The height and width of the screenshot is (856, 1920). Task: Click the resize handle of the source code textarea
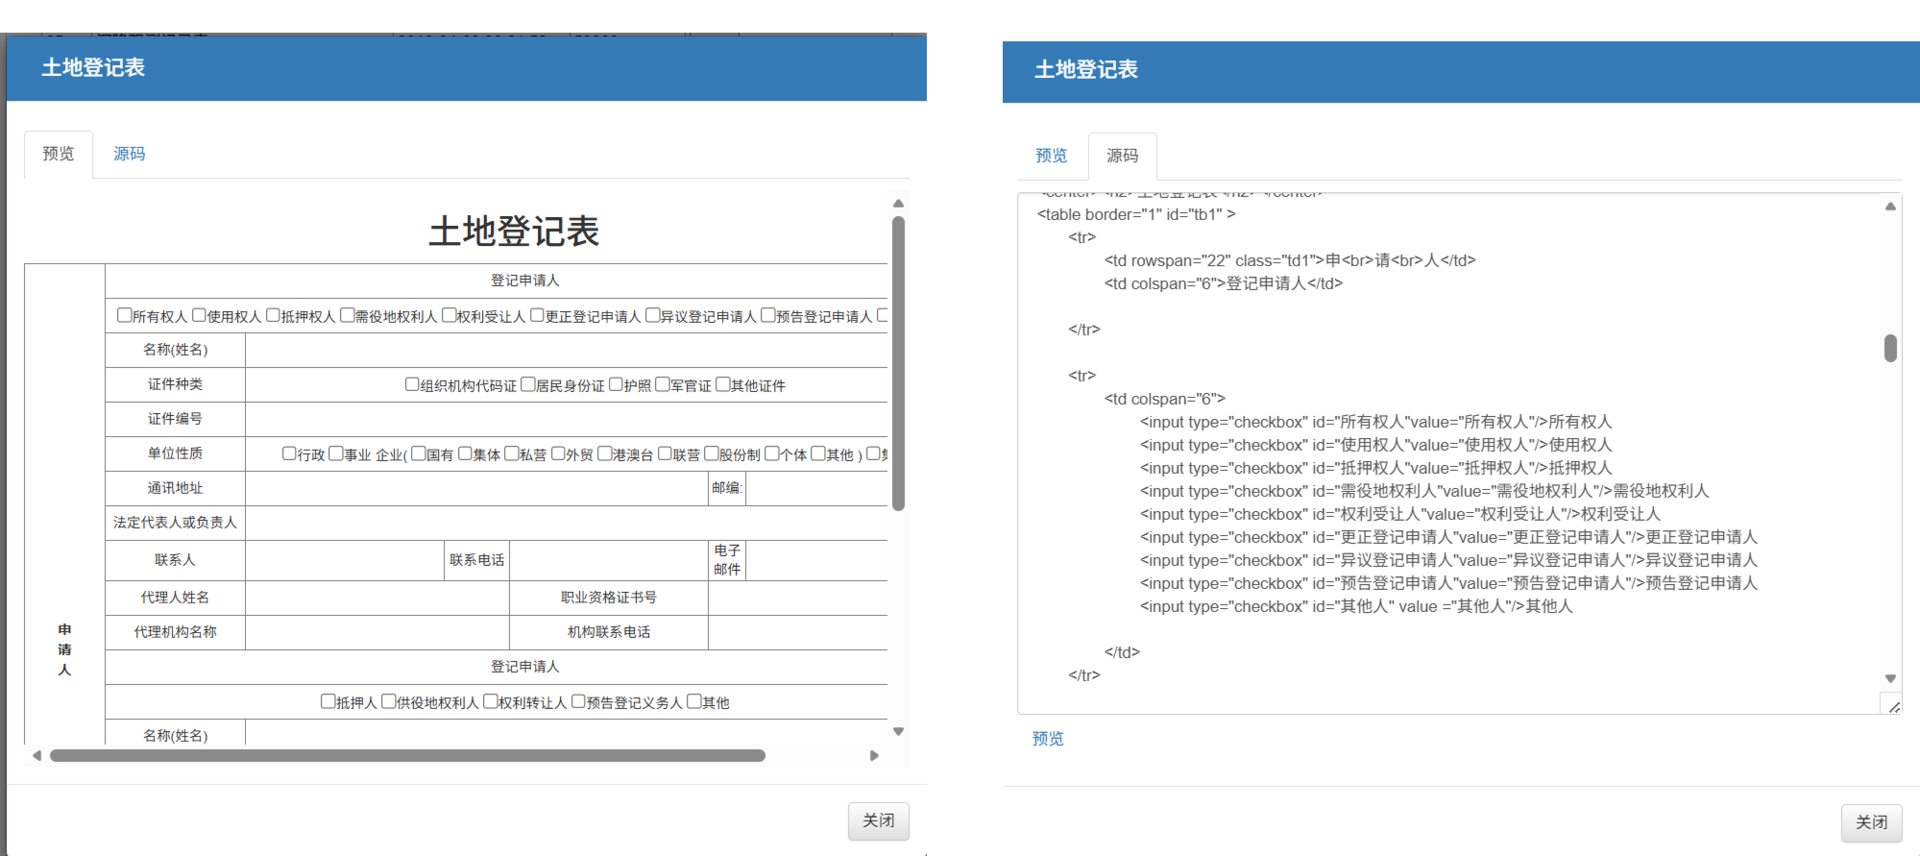point(1894,707)
